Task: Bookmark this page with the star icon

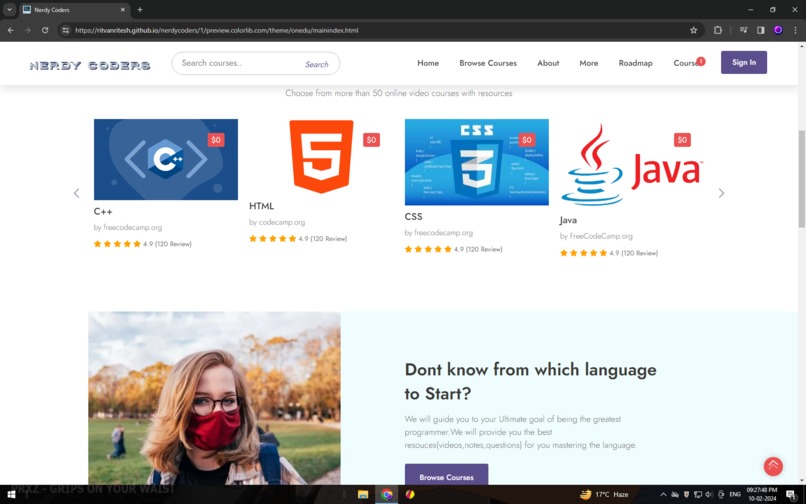Action: point(693,30)
